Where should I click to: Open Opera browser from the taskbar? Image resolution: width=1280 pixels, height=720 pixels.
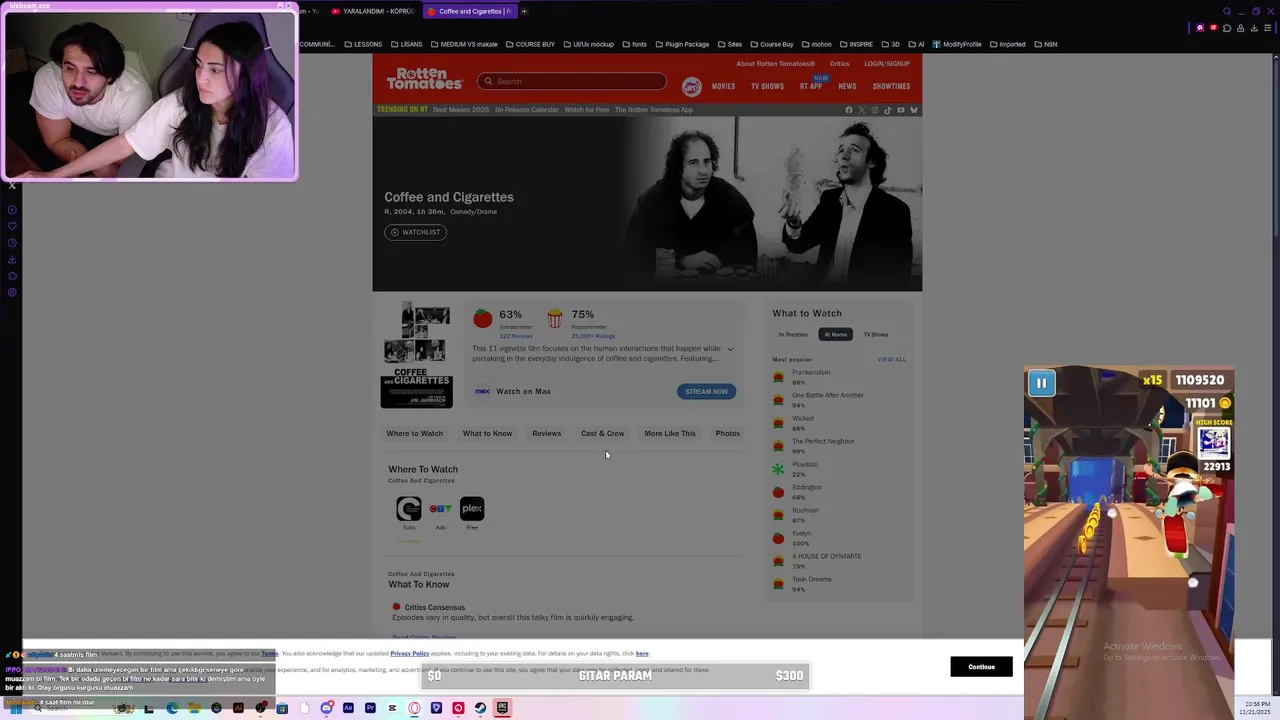pyautogui.click(x=414, y=708)
